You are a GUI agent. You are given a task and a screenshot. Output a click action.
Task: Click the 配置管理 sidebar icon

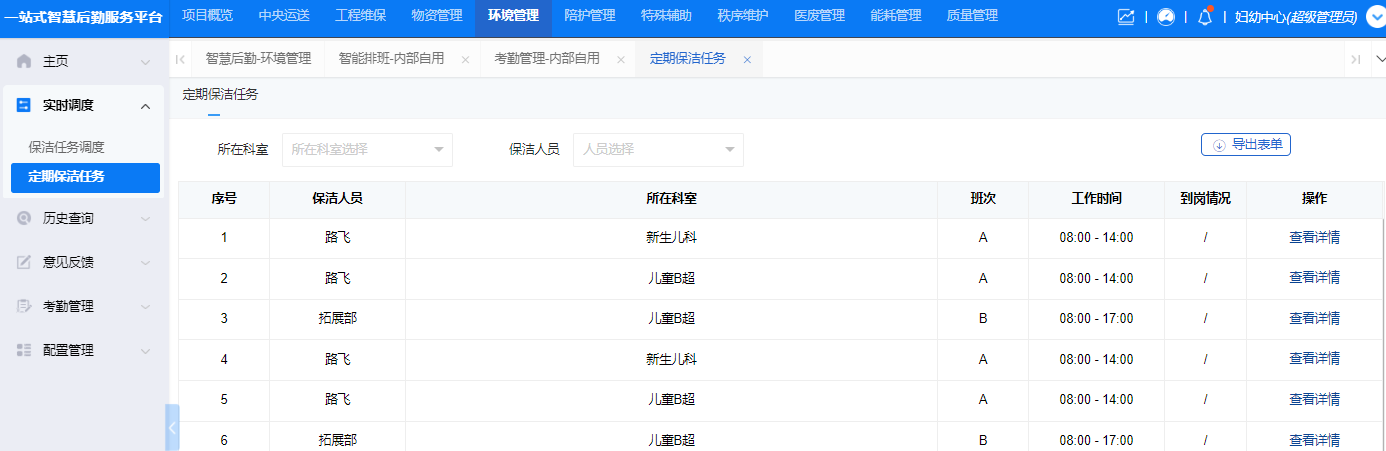[24, 350]
